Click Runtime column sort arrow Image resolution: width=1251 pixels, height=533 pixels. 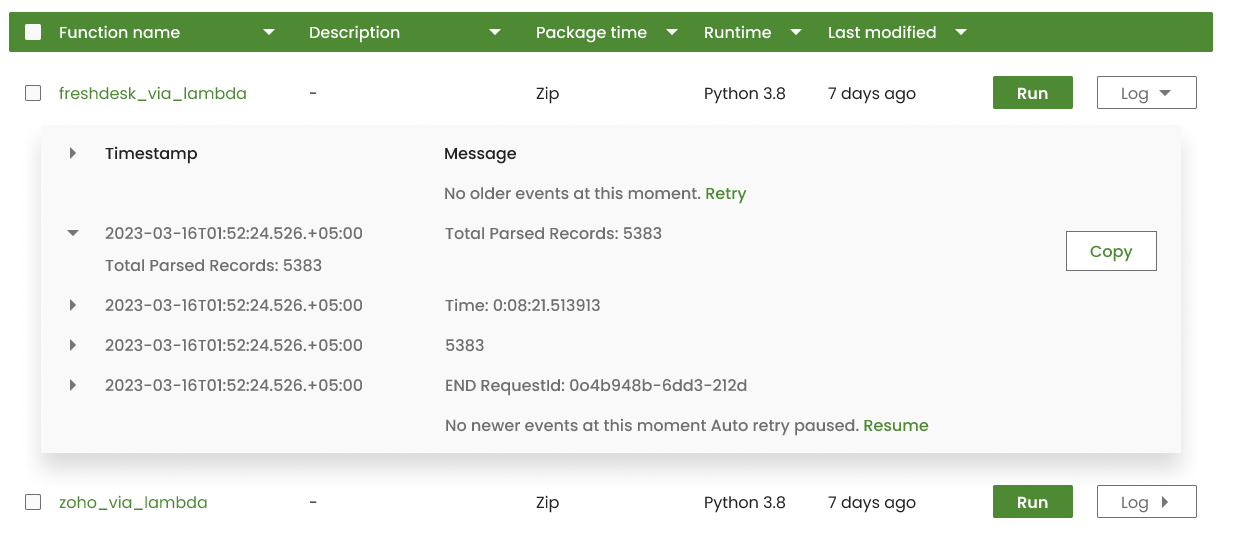coord(796,33)
